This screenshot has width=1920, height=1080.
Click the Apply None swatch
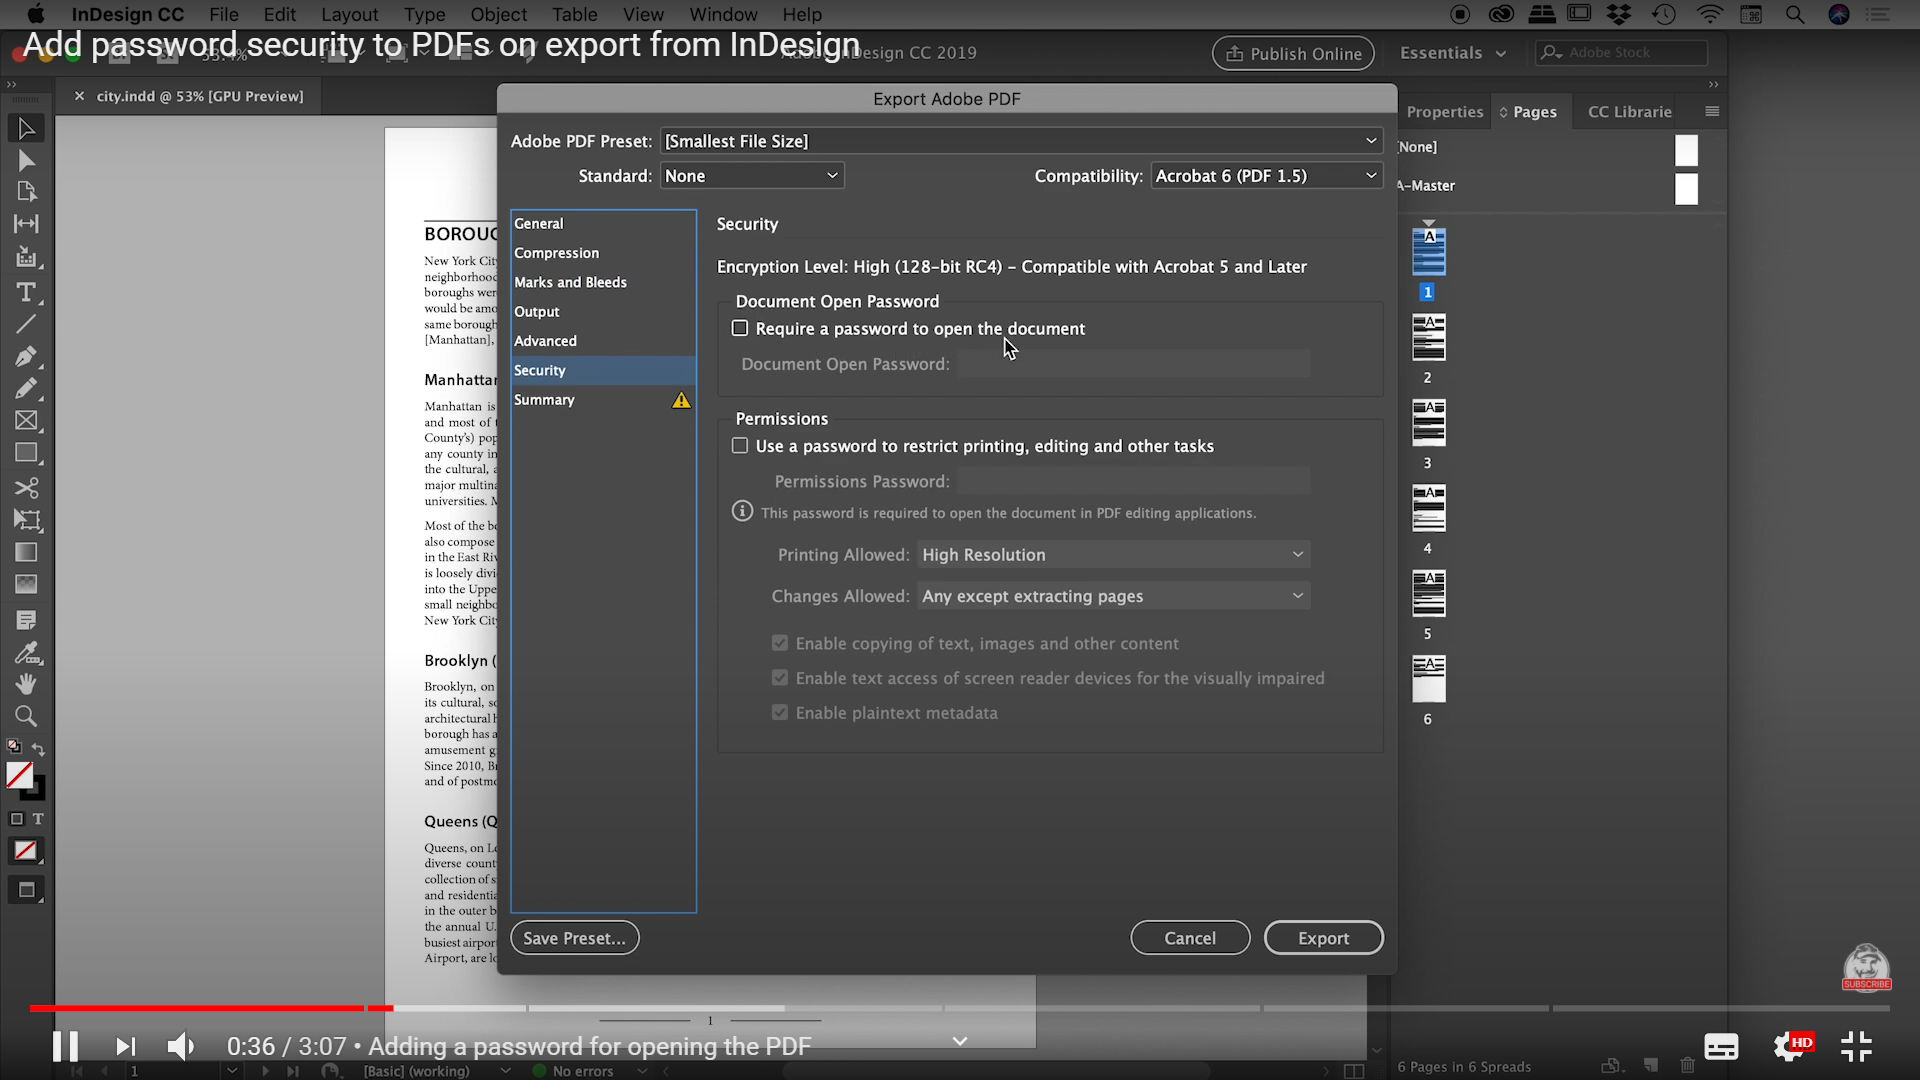pyautogui.click(x=26, y=851)
